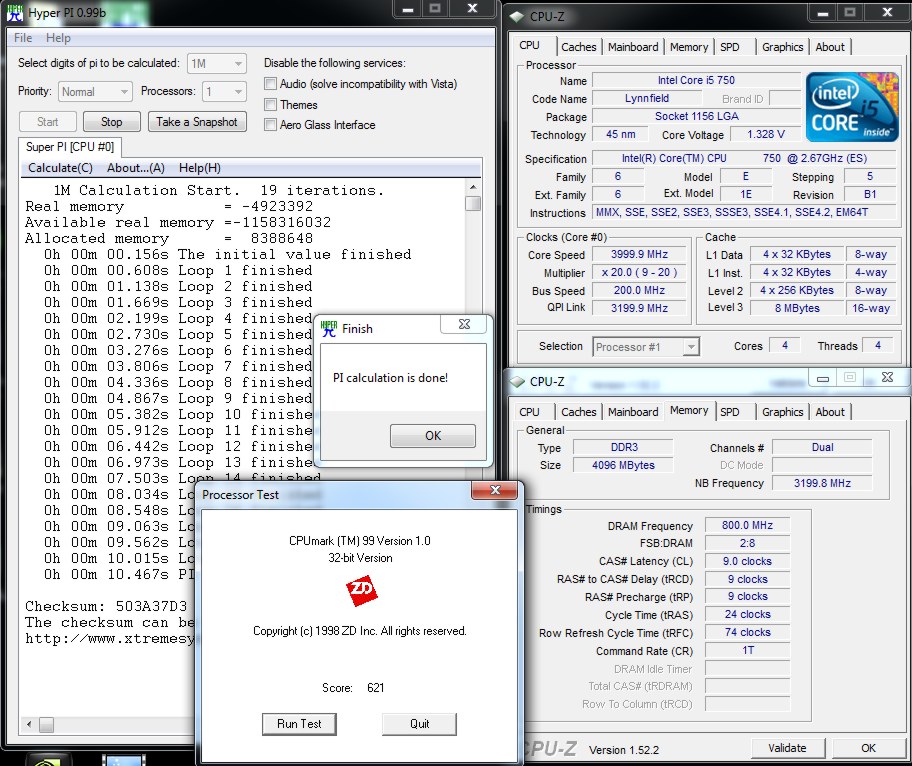This screenshot has height=766, width=912.
Task: Open Caches tab in lower CPU-Z window
Action: coord(579,412)
